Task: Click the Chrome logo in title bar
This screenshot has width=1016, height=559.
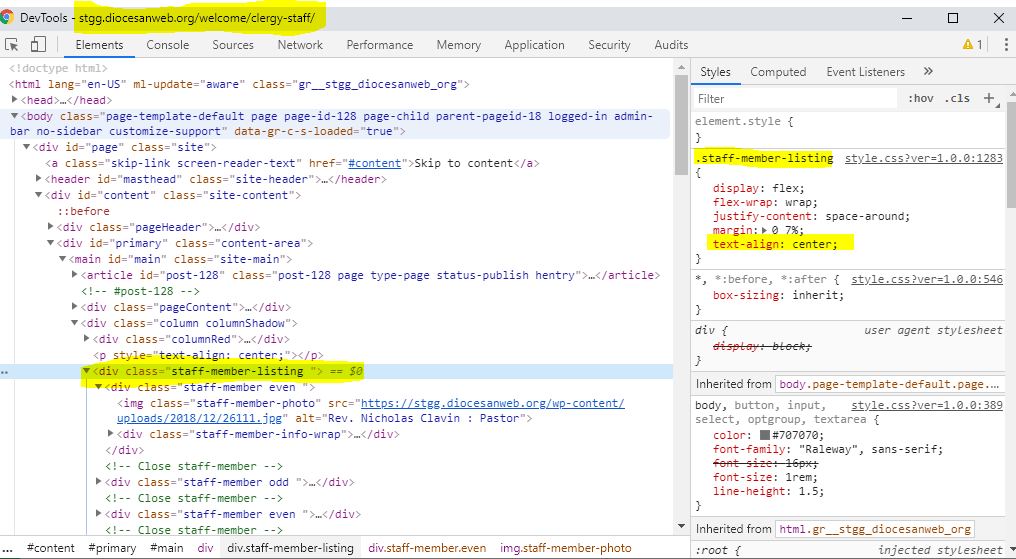Action: click(8, 18)
